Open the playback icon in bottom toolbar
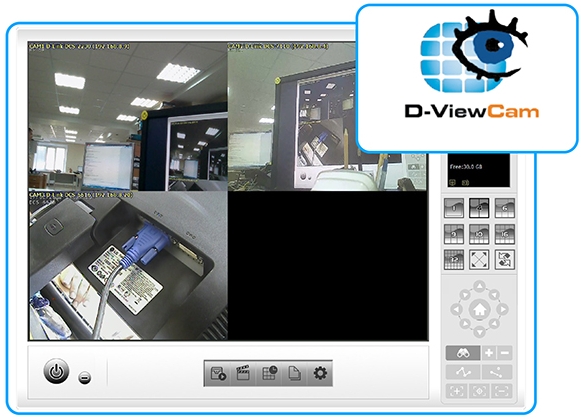581x419 pixels. 218,373
